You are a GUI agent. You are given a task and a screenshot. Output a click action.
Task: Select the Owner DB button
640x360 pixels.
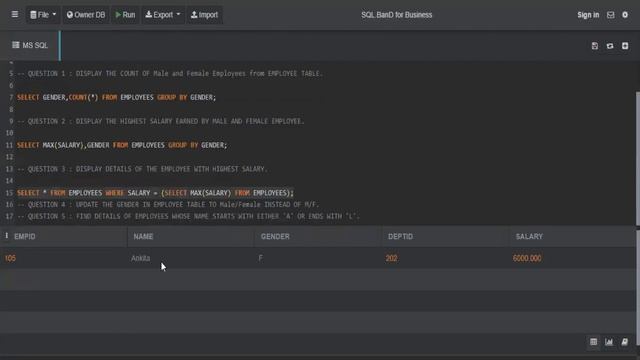[86, 15]
